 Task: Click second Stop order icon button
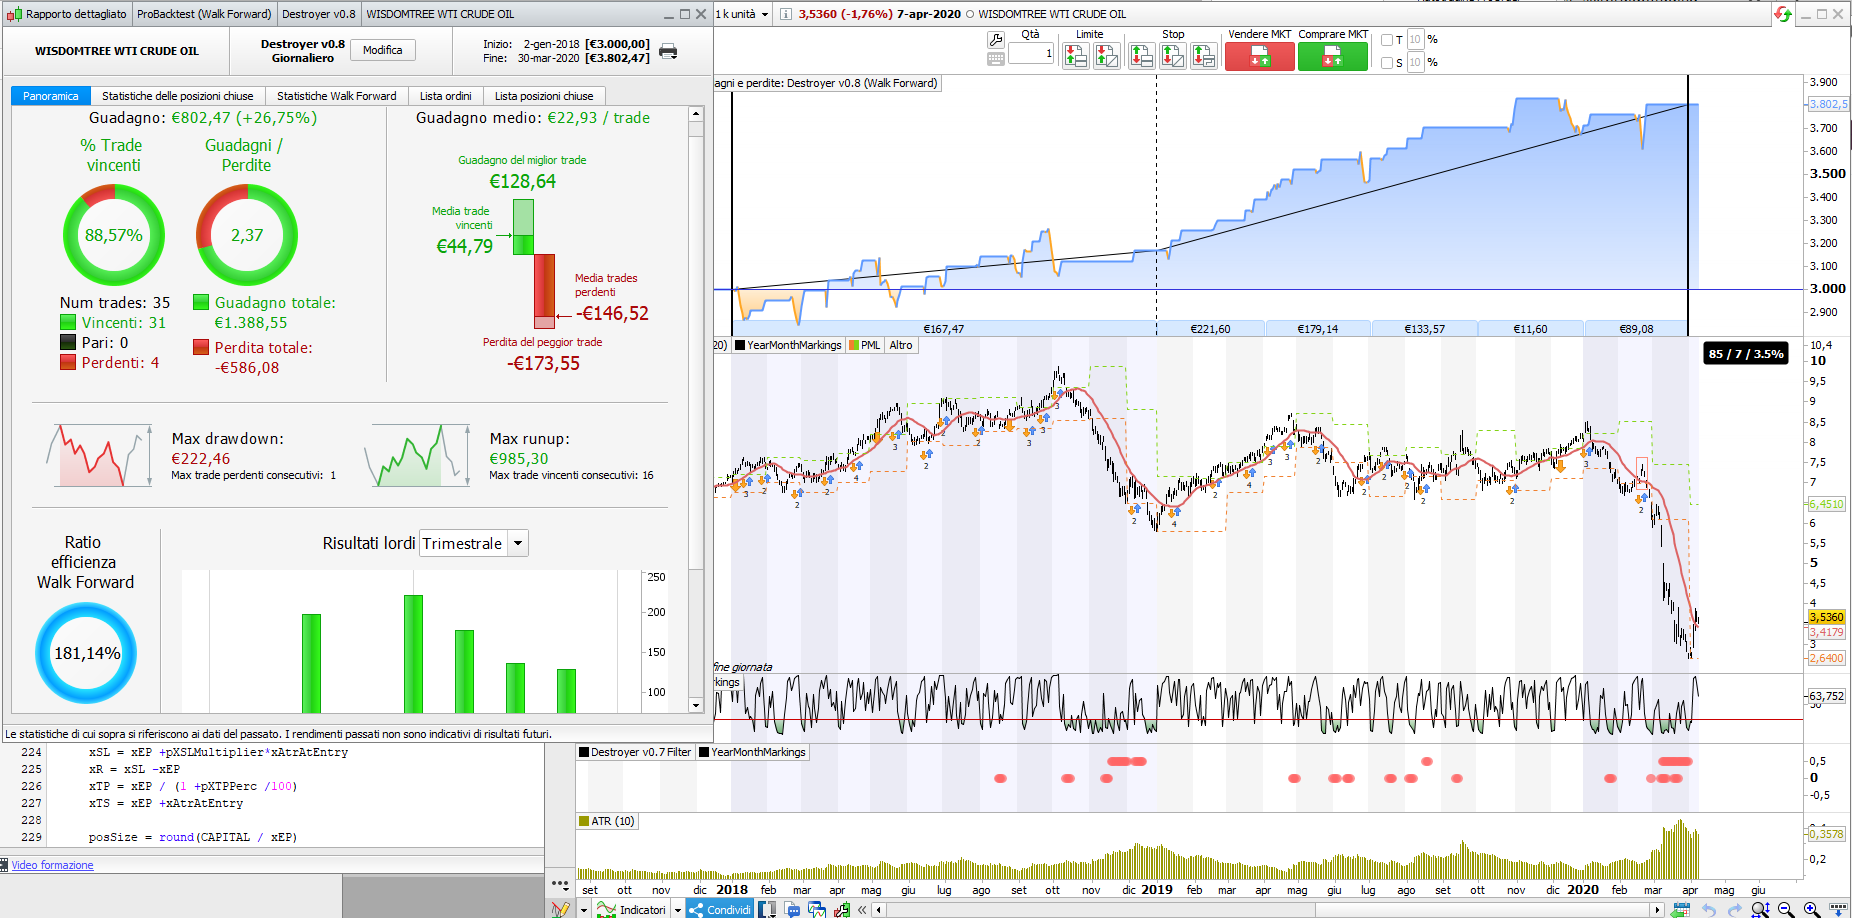pyautogui.click(x=1172, y=56)
